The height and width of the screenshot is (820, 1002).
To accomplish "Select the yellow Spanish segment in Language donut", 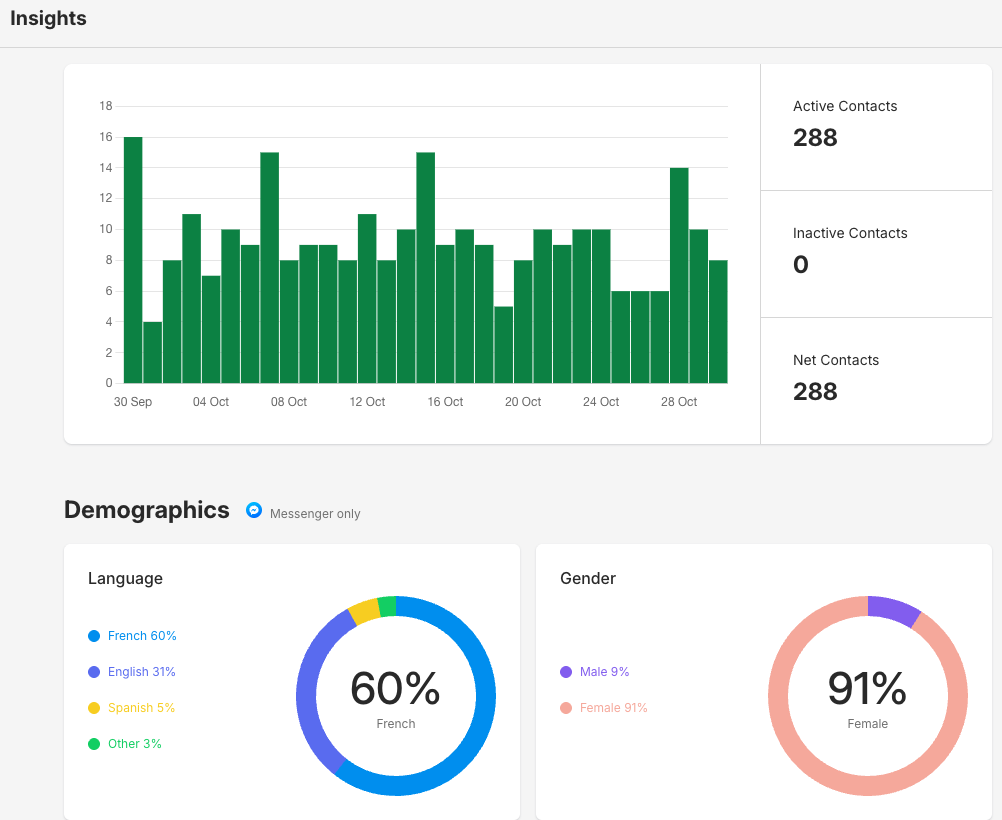I will (364, 611).
